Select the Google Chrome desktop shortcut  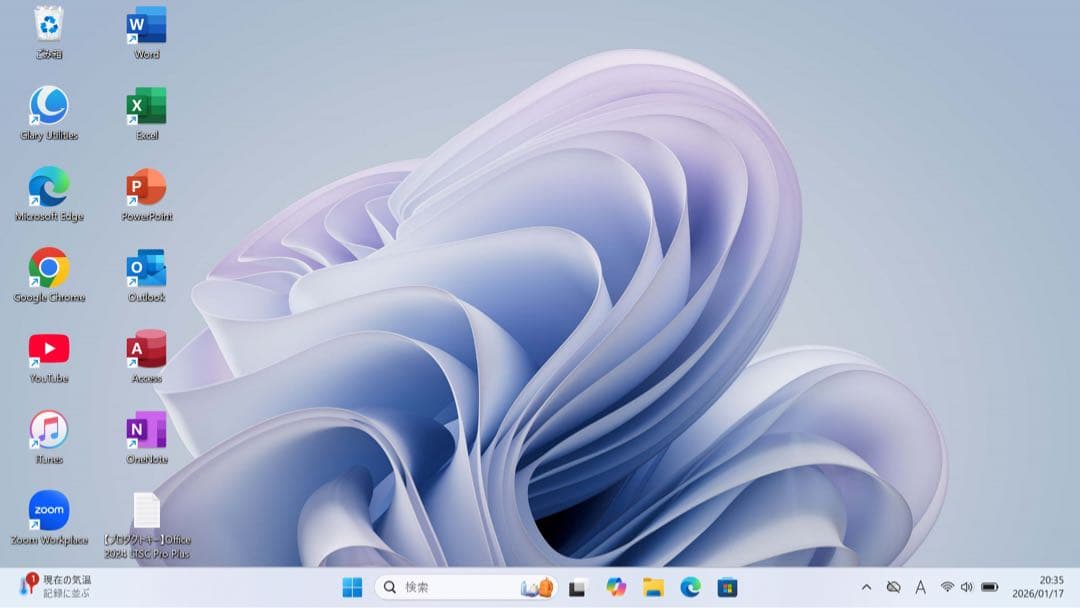(48, 268)
